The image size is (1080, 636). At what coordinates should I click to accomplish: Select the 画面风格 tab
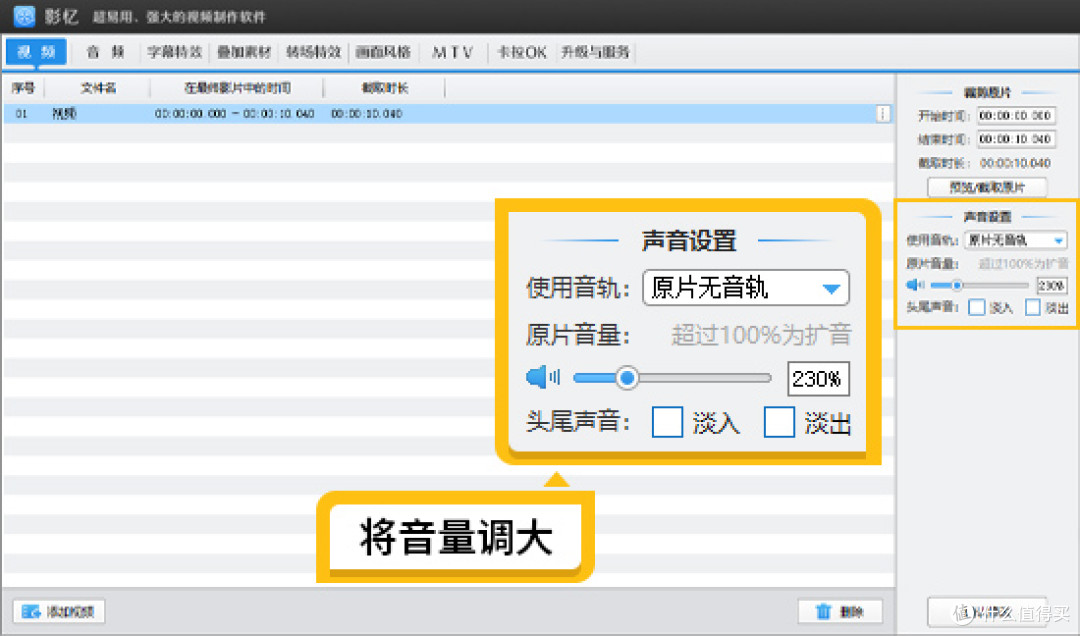pos(383,52)
